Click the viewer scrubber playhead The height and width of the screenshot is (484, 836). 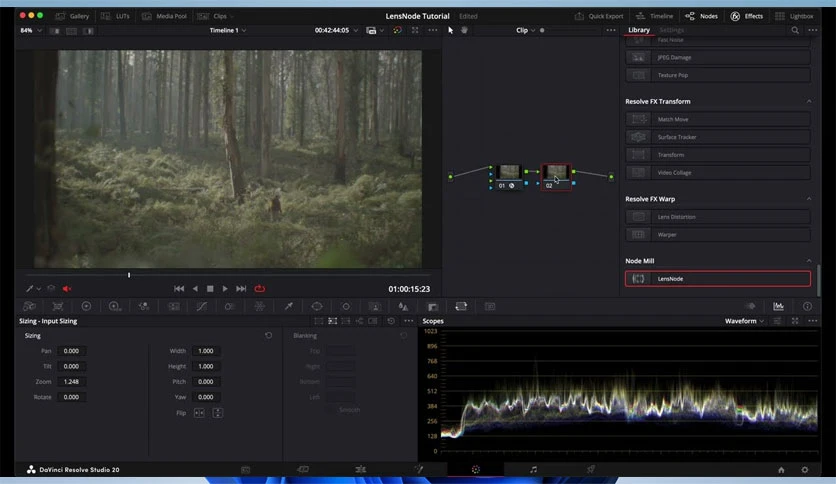point(129,275)
